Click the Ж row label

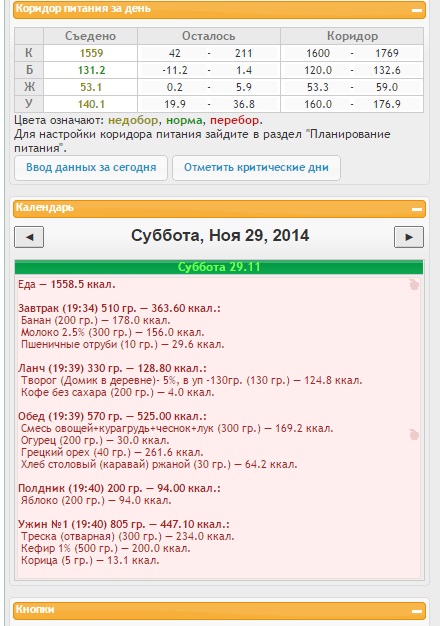coord(29,87)
